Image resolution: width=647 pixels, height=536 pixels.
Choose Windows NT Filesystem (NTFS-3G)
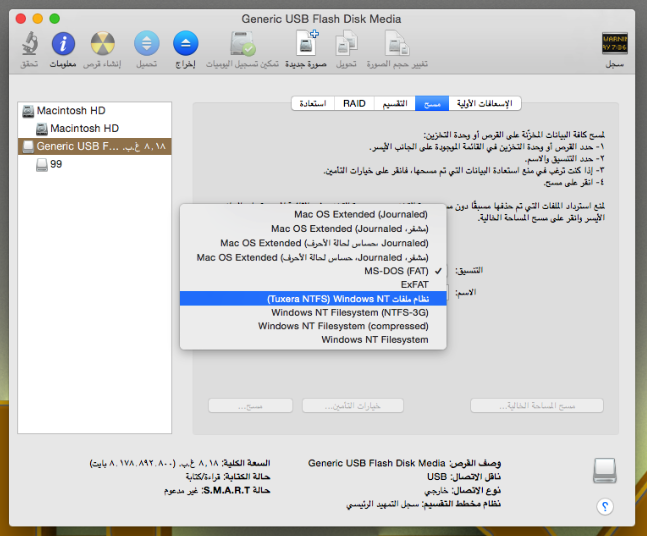(313, 312)
